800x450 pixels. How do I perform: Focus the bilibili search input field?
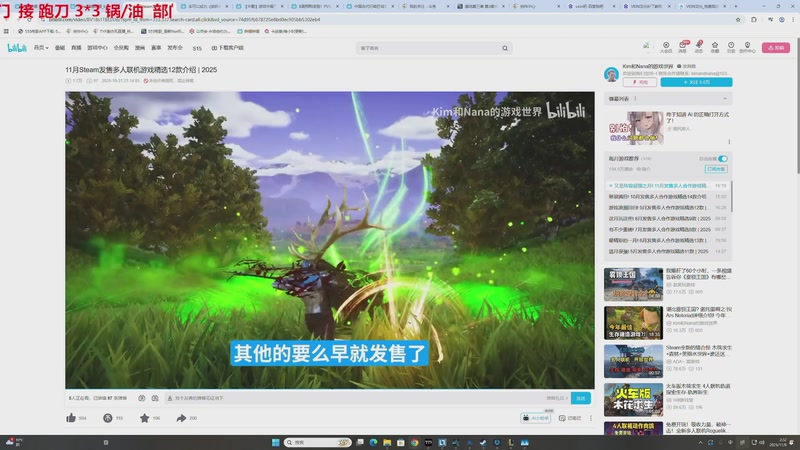coord(428,48)
